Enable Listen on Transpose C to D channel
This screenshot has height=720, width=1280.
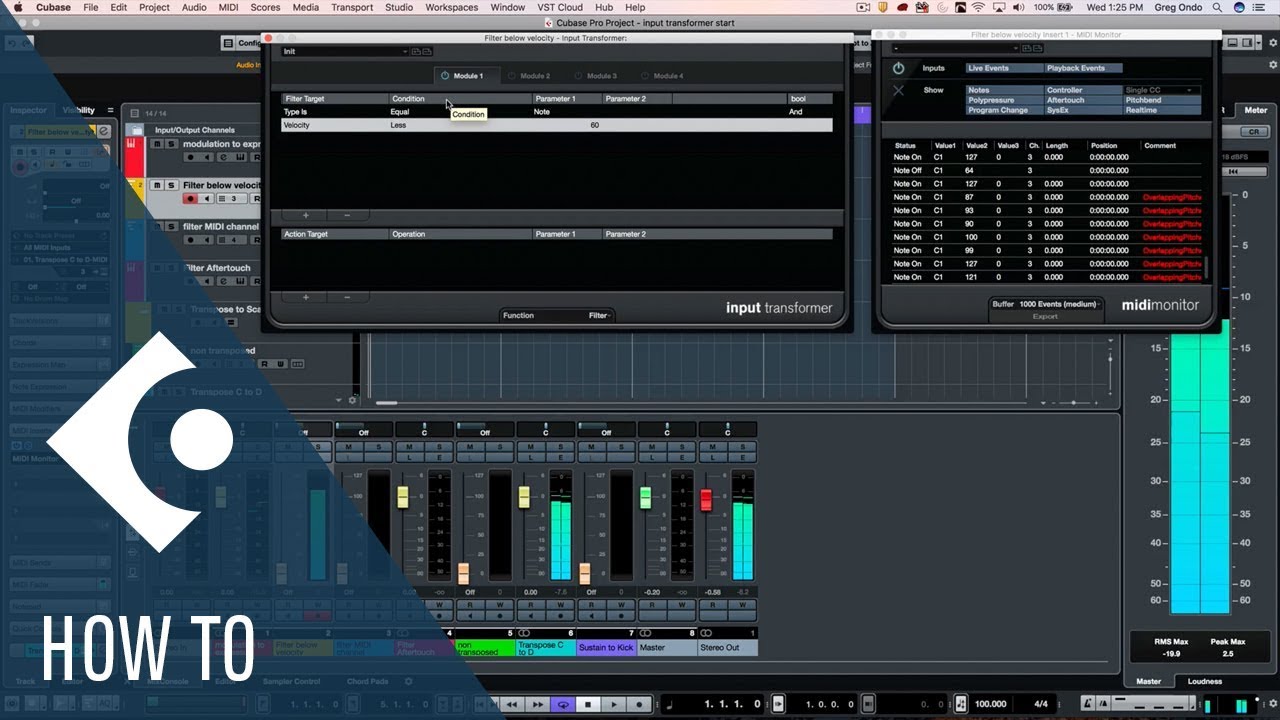pyautogui.click(x=533, y=457)
